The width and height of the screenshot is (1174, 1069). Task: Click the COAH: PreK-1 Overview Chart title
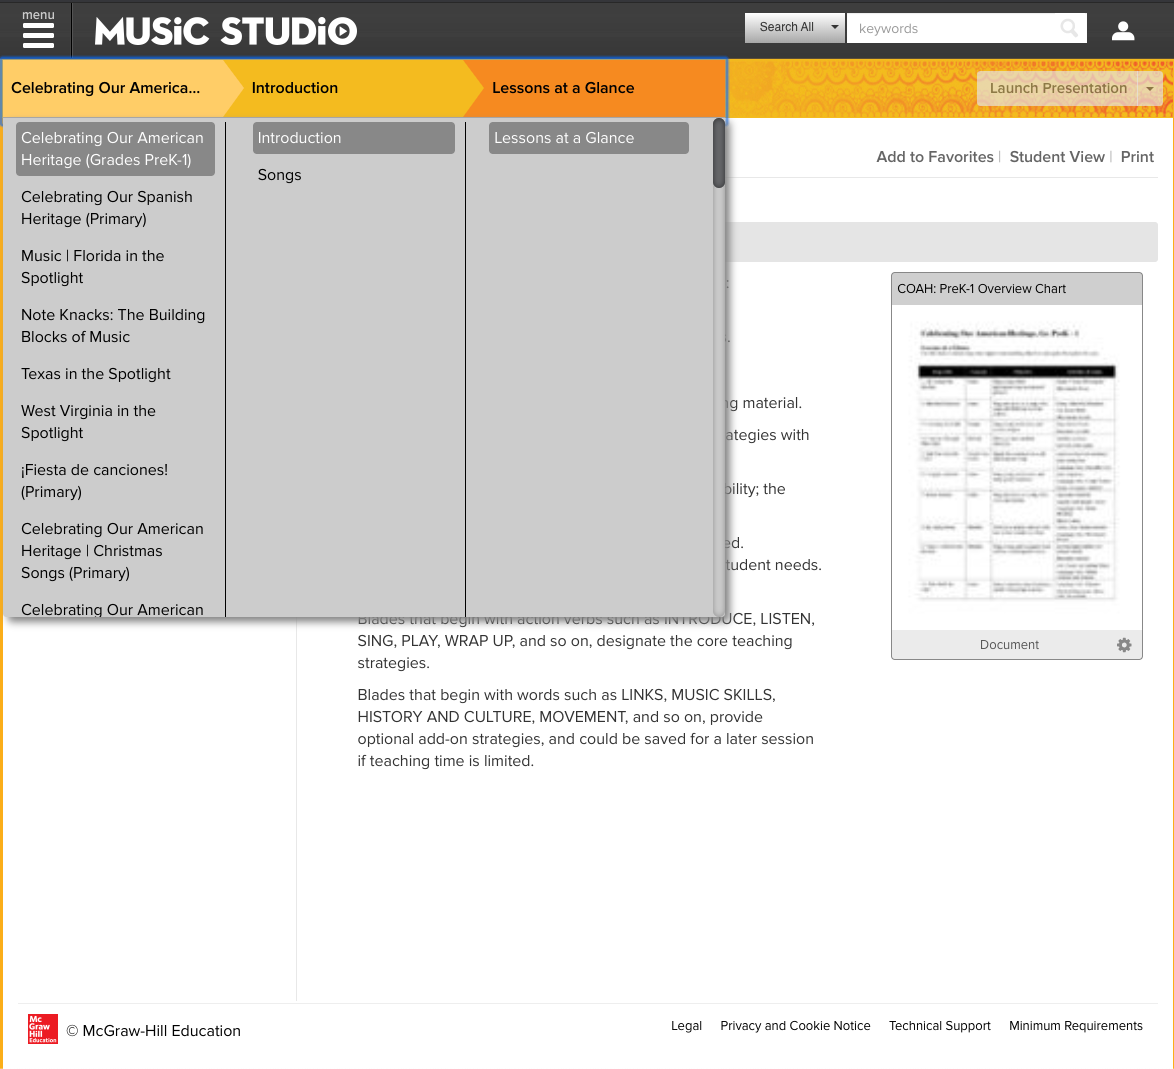pyautogui.click(x=981, y=289)
